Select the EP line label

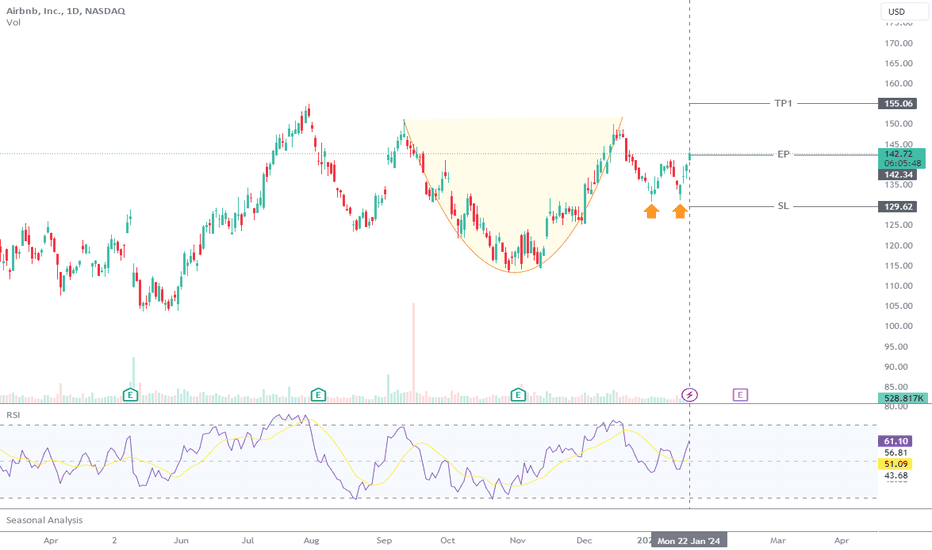coord(783,155)
